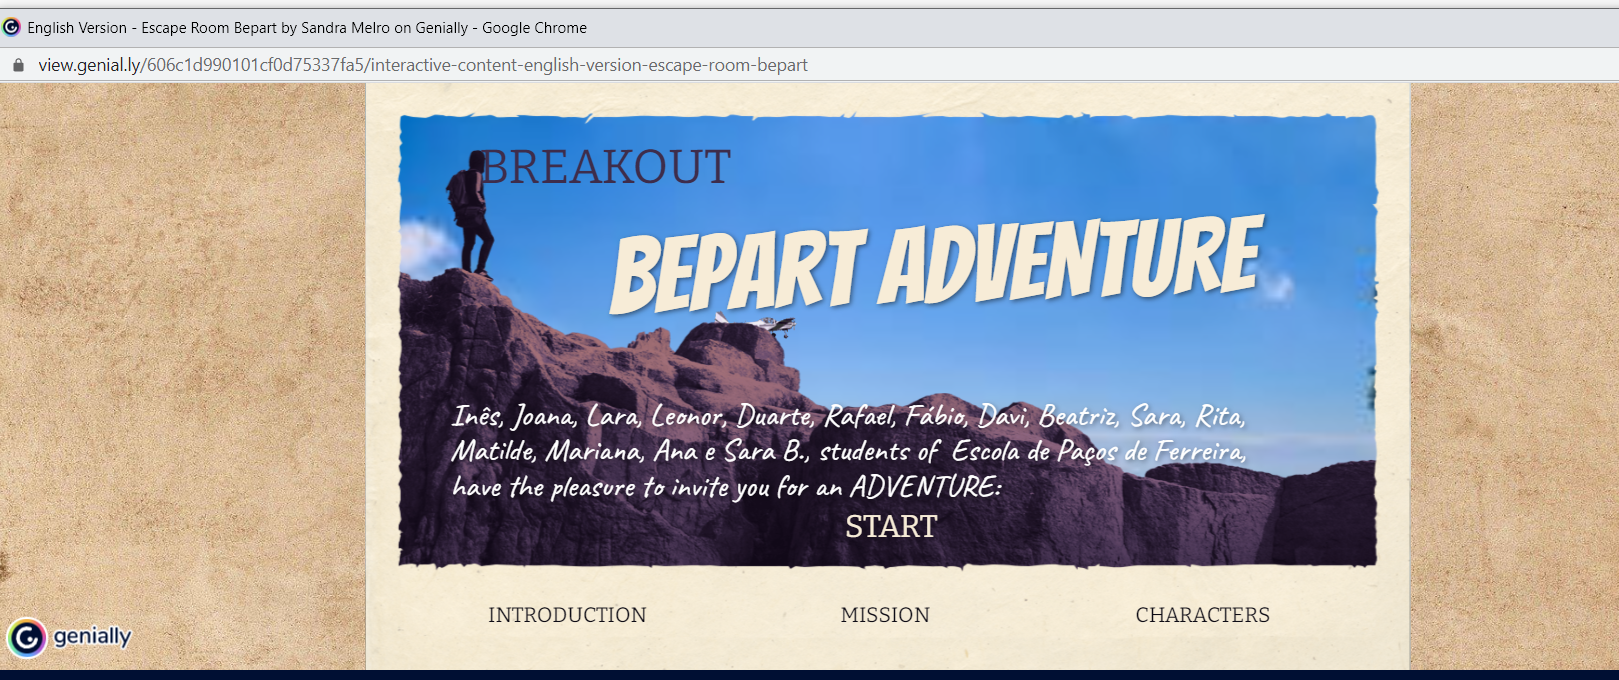Click the 'have the pleasure to invite you' line
The width and height of the screenshot is (1619, 680).
[726, 487]
